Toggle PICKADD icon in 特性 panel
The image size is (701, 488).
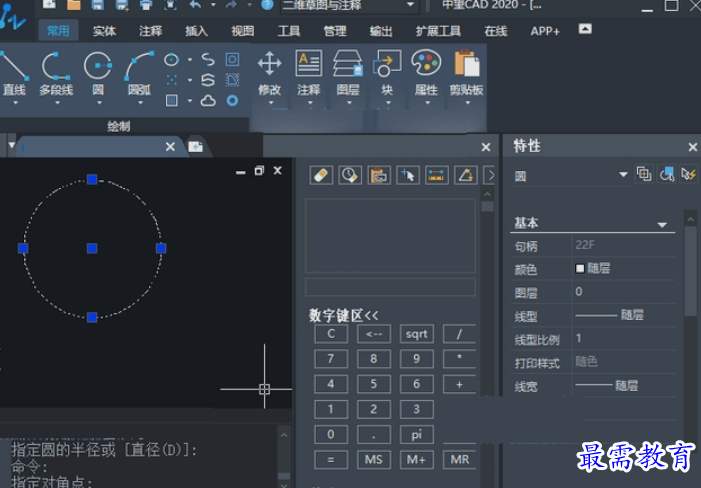(x=644, y=174)
